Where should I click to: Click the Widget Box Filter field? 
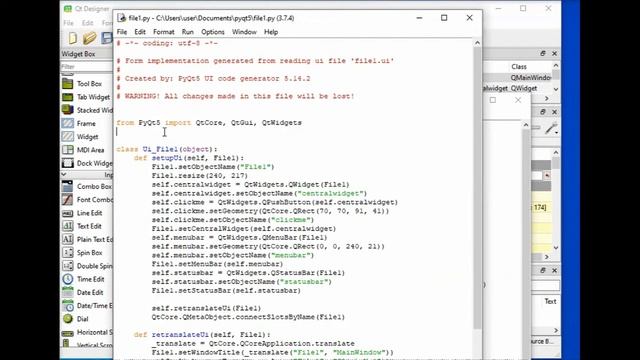point(87,67)
